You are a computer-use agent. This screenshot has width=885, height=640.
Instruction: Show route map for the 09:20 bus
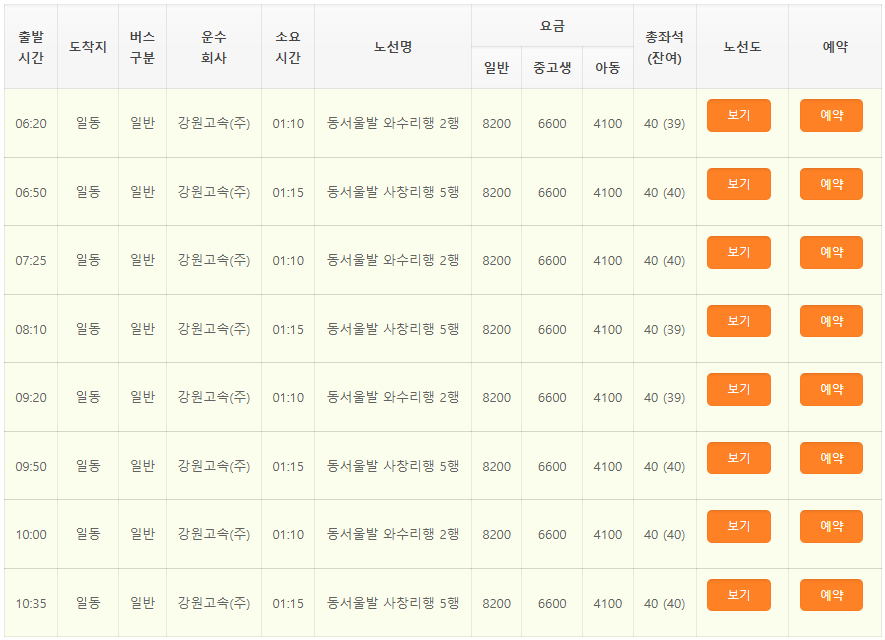739,389
